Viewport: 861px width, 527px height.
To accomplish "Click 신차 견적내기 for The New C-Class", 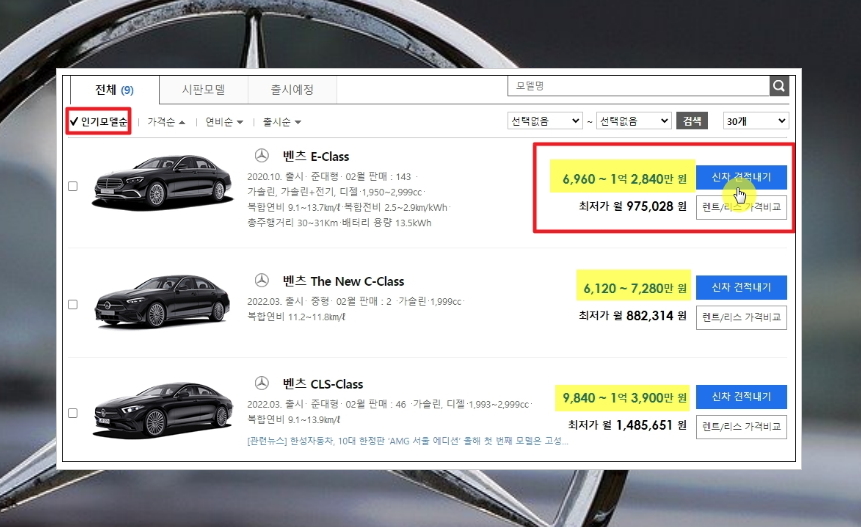I will tap(741, 287).
